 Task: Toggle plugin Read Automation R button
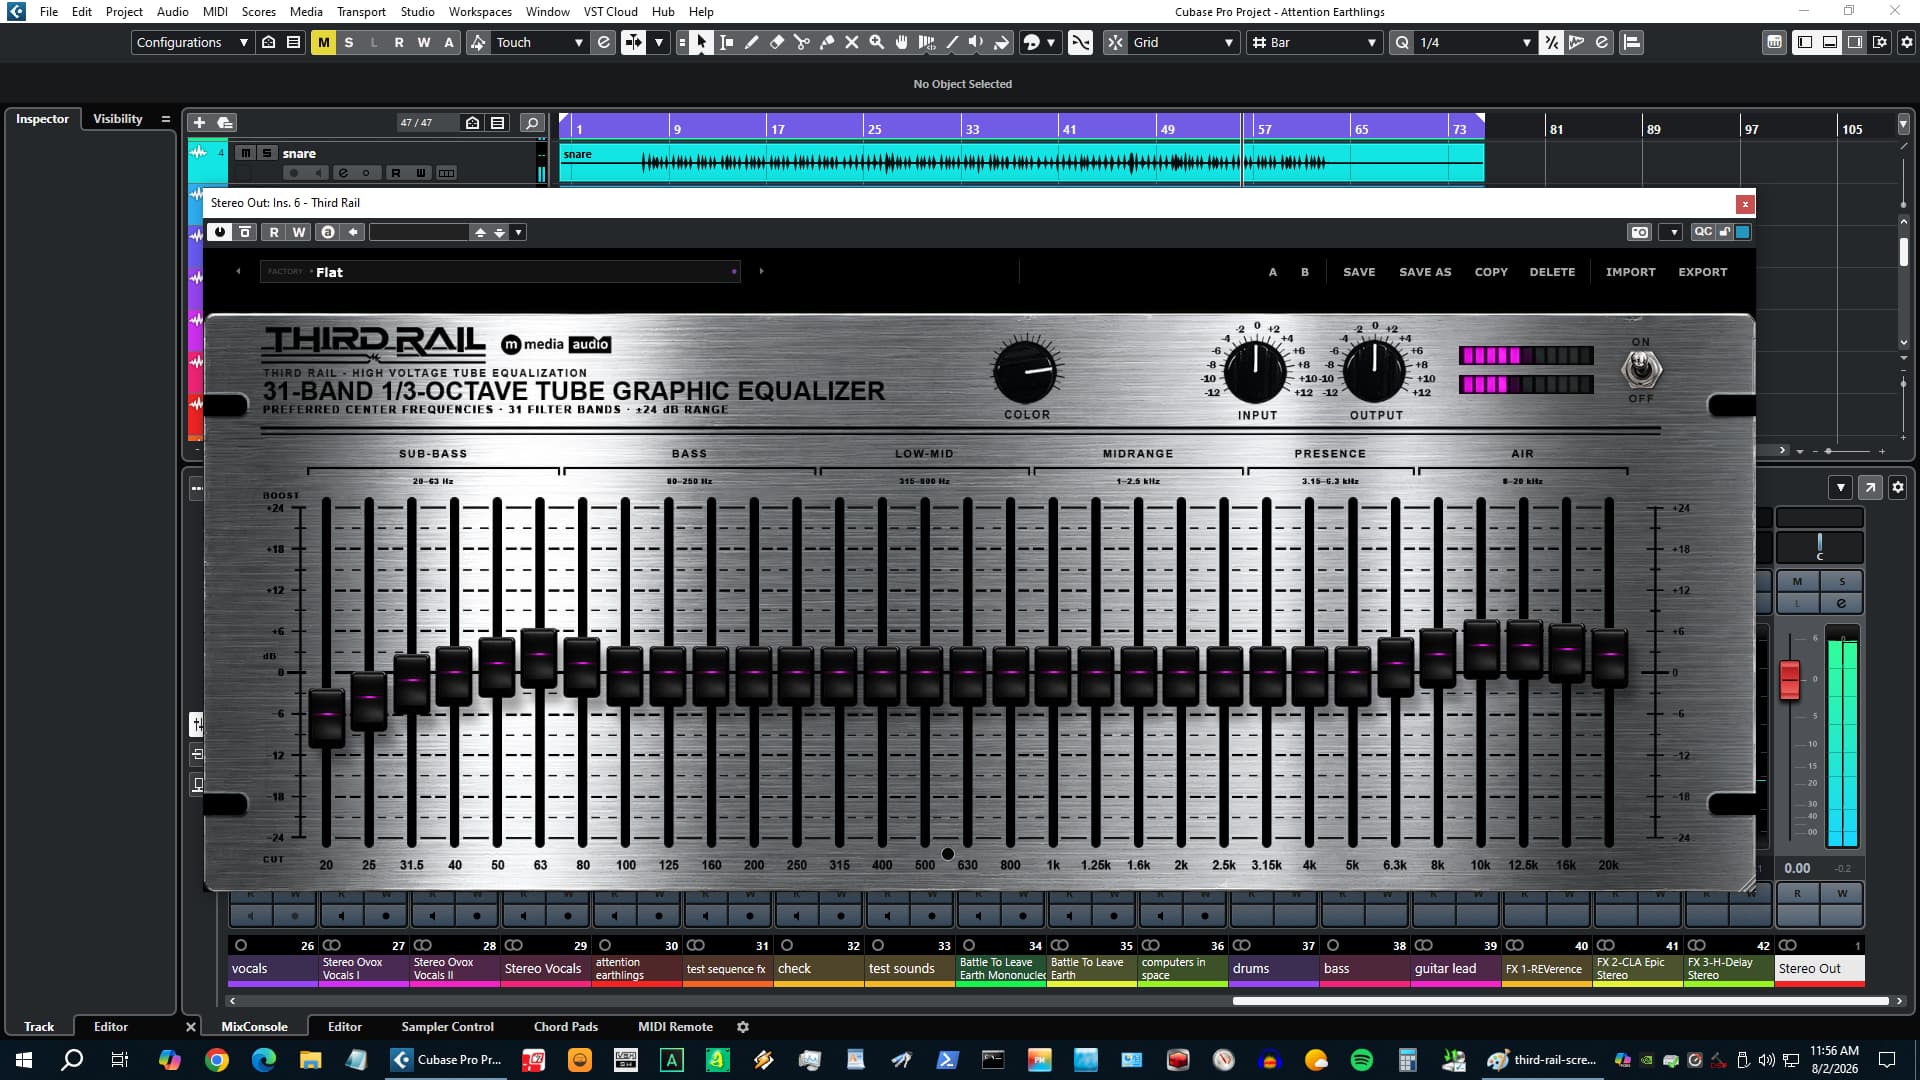[274, 232]
